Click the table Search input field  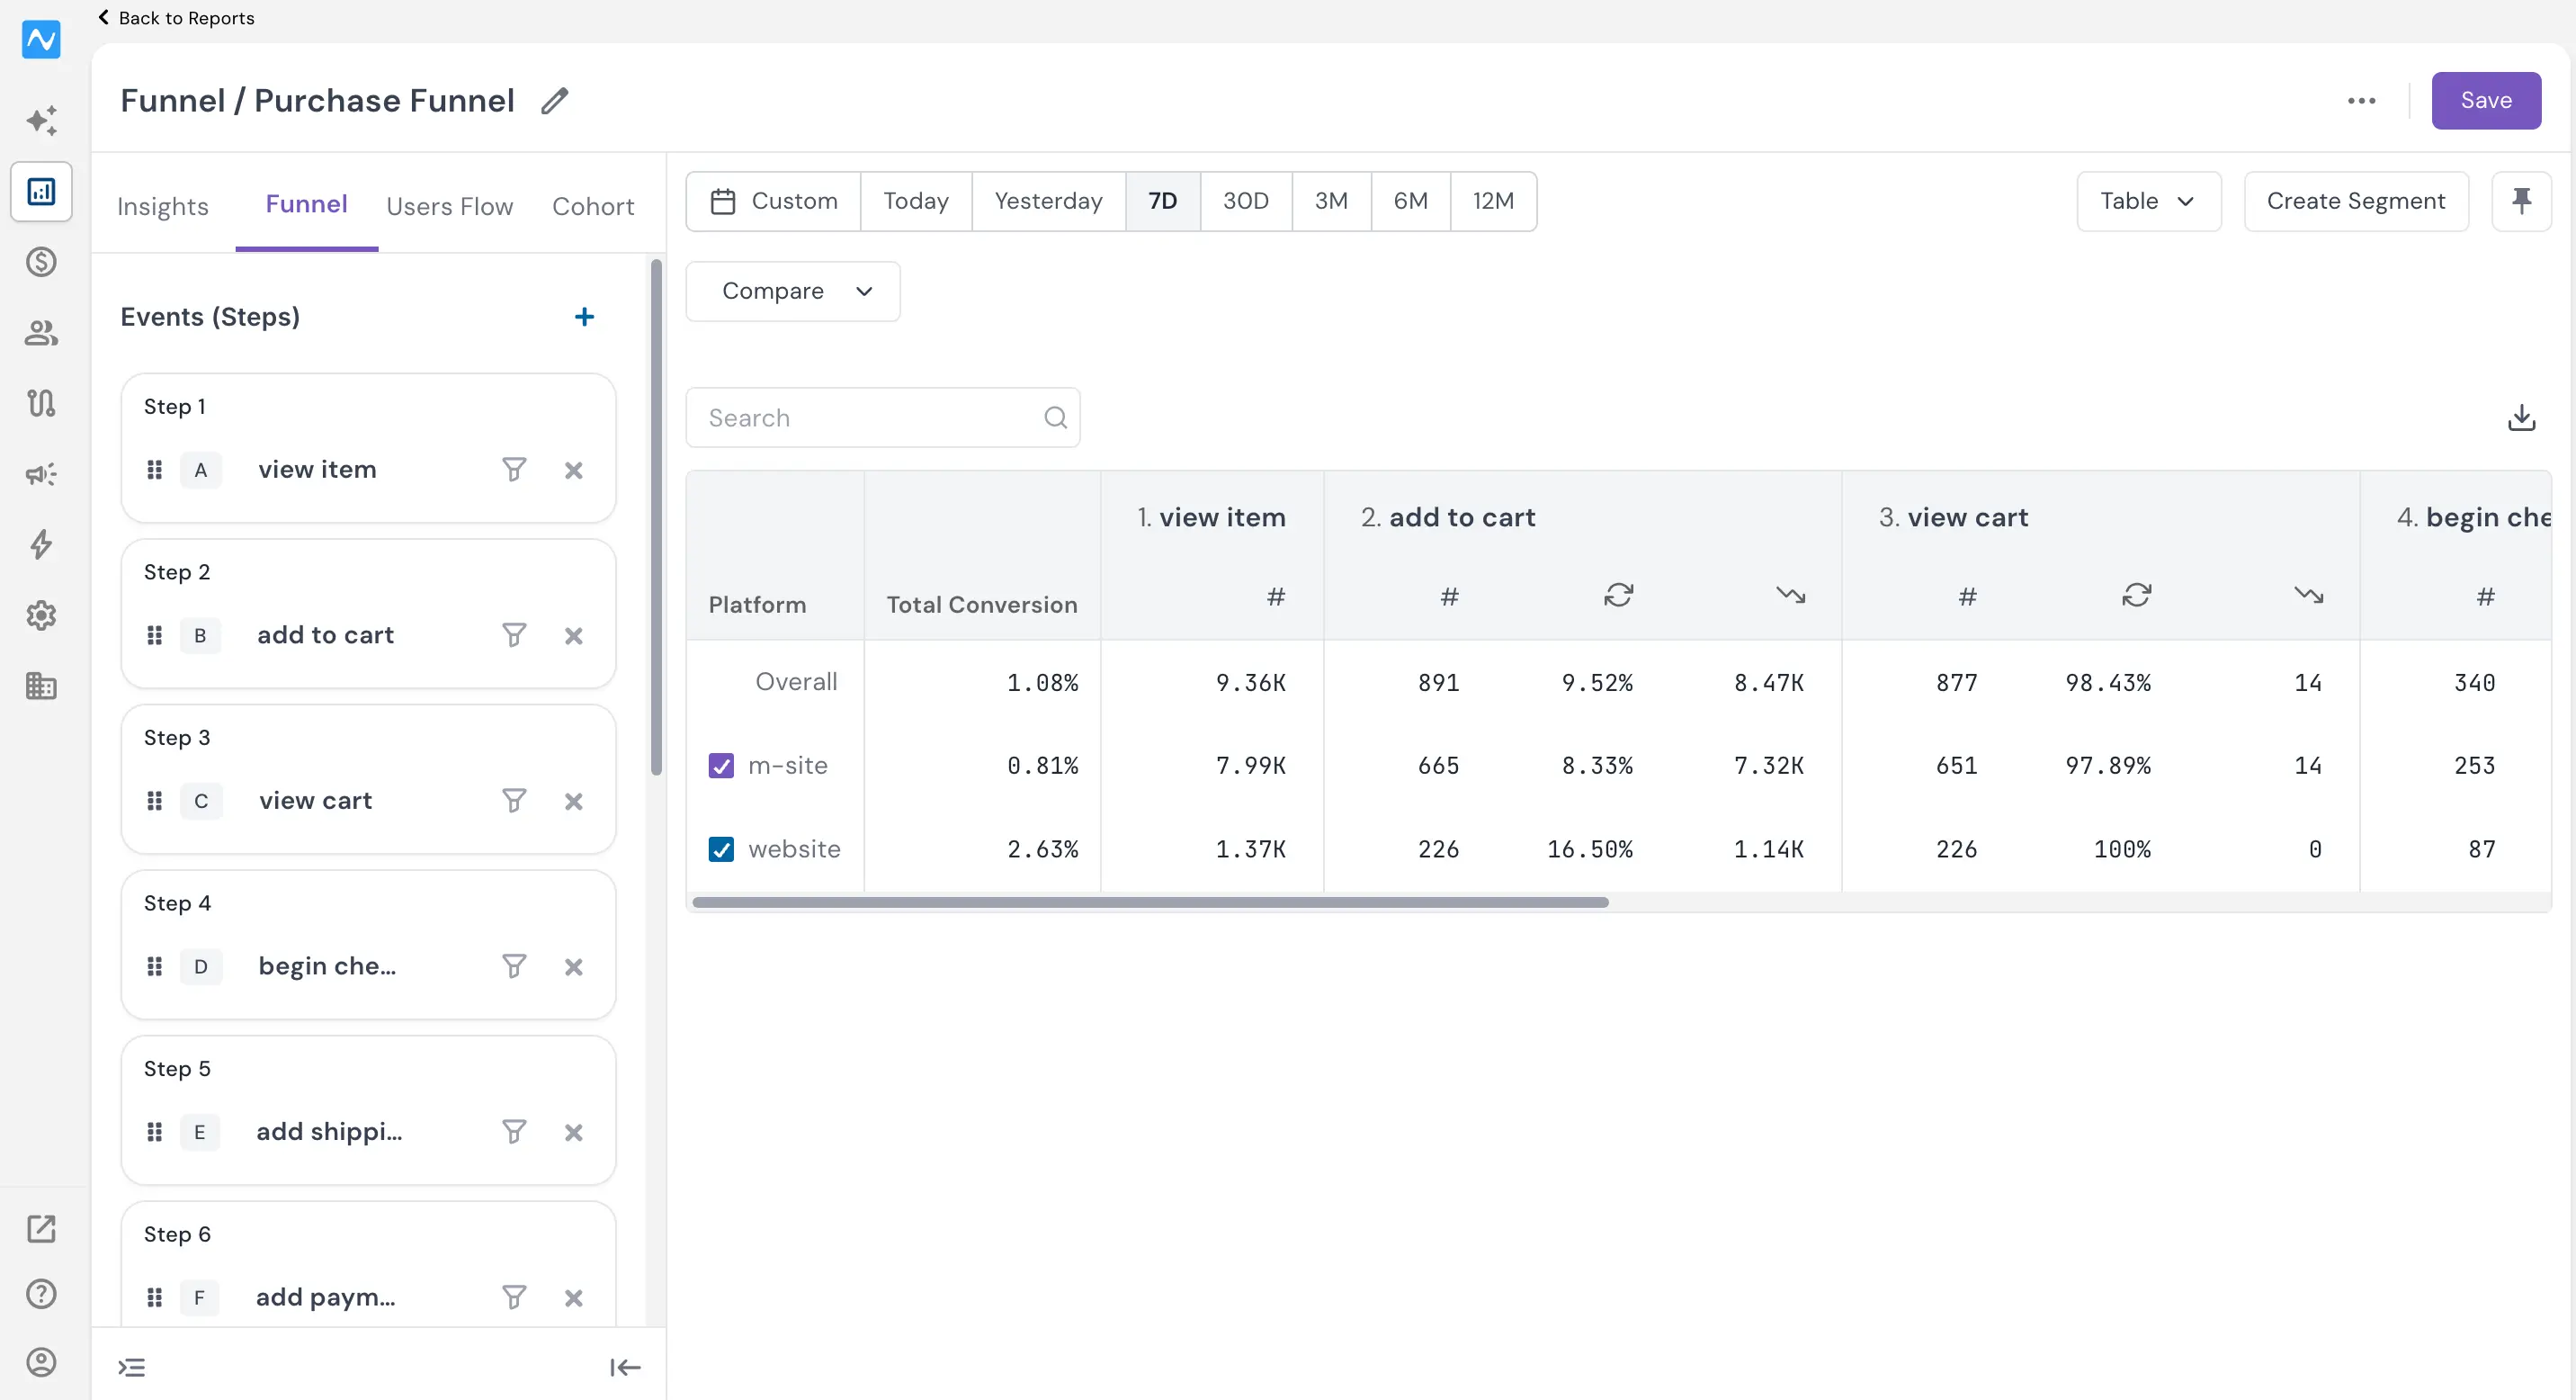883,417
